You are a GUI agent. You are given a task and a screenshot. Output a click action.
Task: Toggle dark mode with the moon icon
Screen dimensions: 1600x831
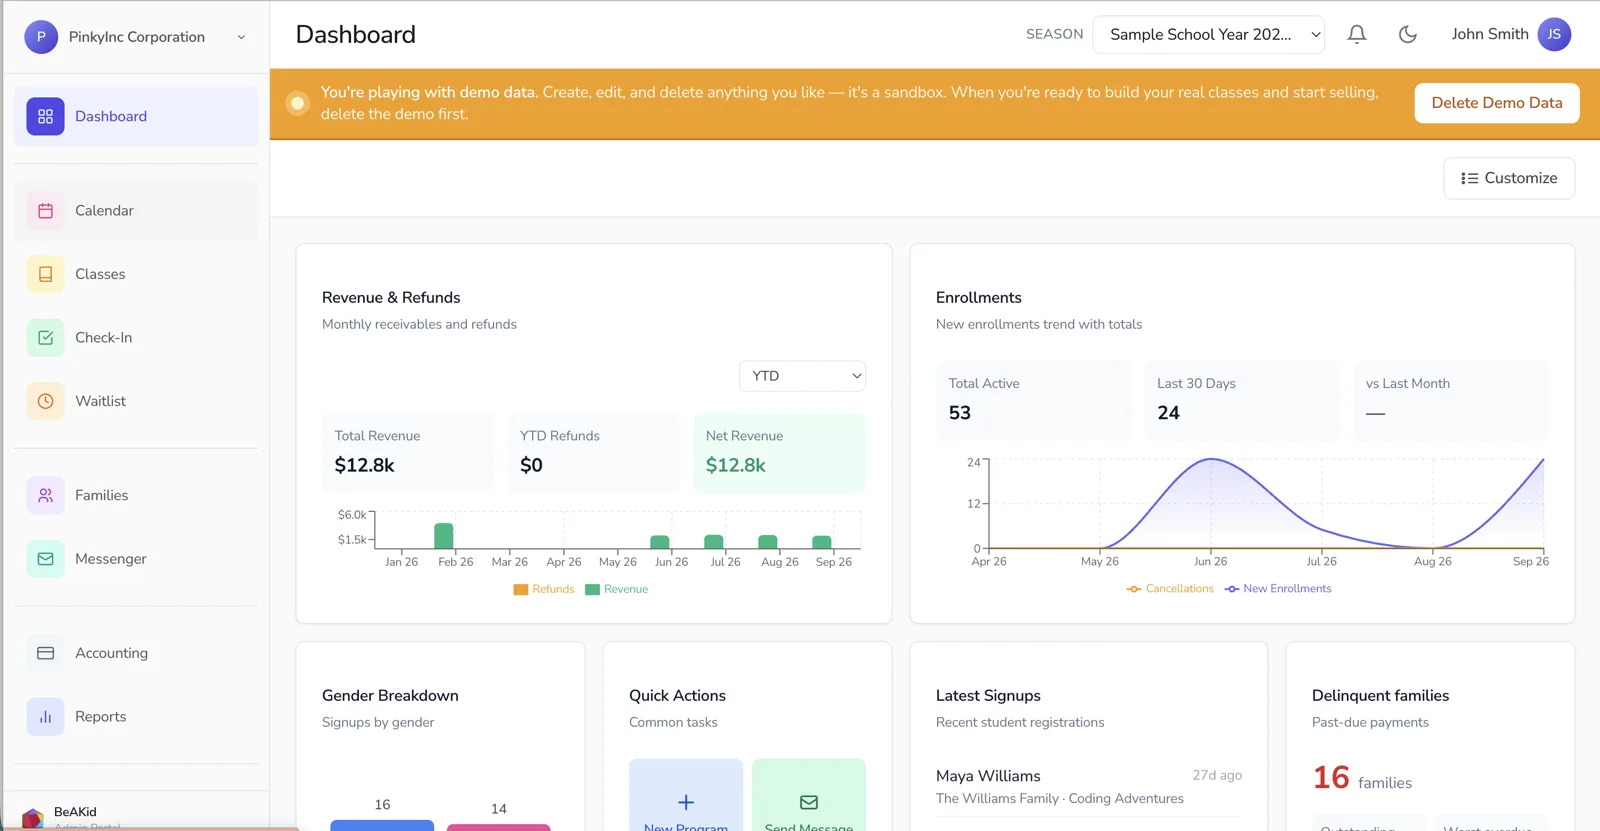coord(1408,35)
